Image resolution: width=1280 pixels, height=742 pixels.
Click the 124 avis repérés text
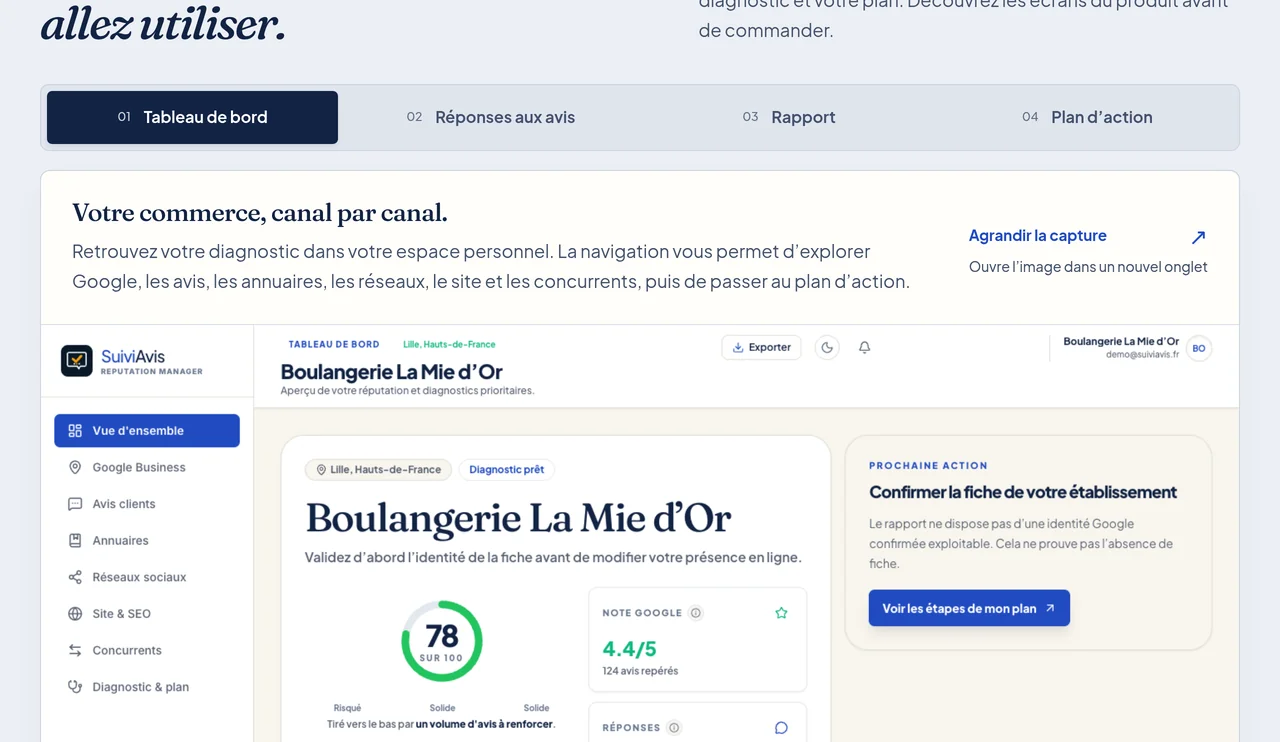click(640, 671)
